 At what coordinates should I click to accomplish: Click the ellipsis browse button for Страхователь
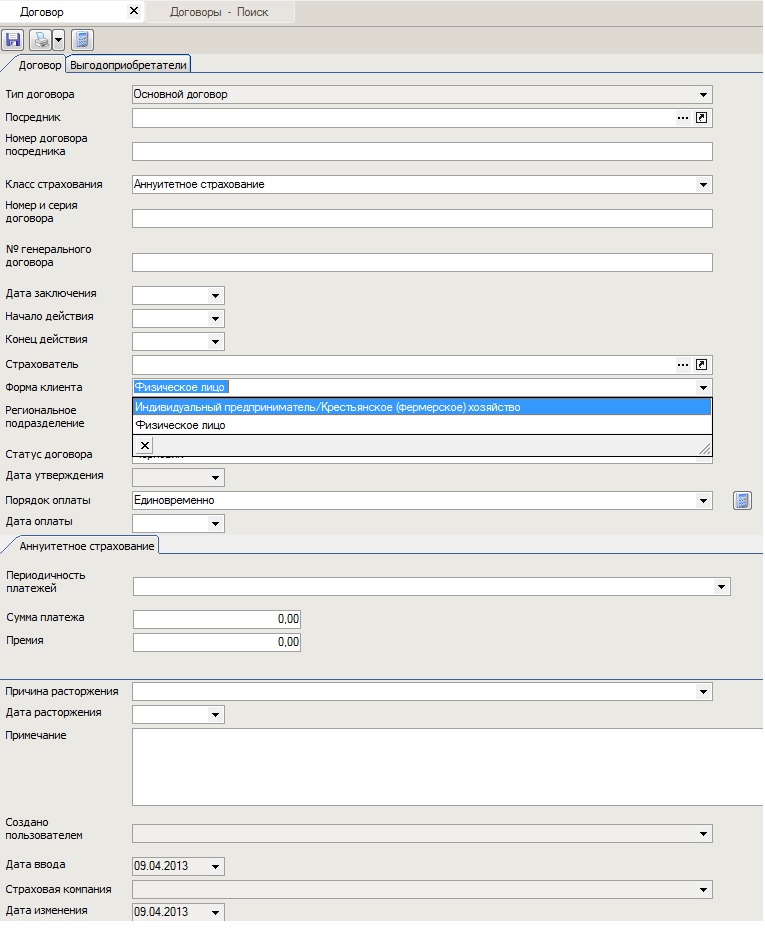pyautogui.click(x=683, y=365)
